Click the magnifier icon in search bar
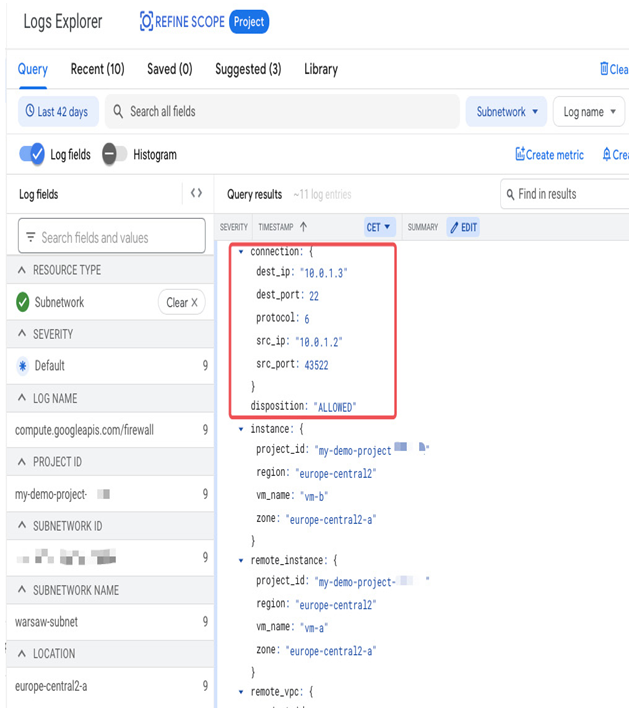 click(x=118, y=111)
